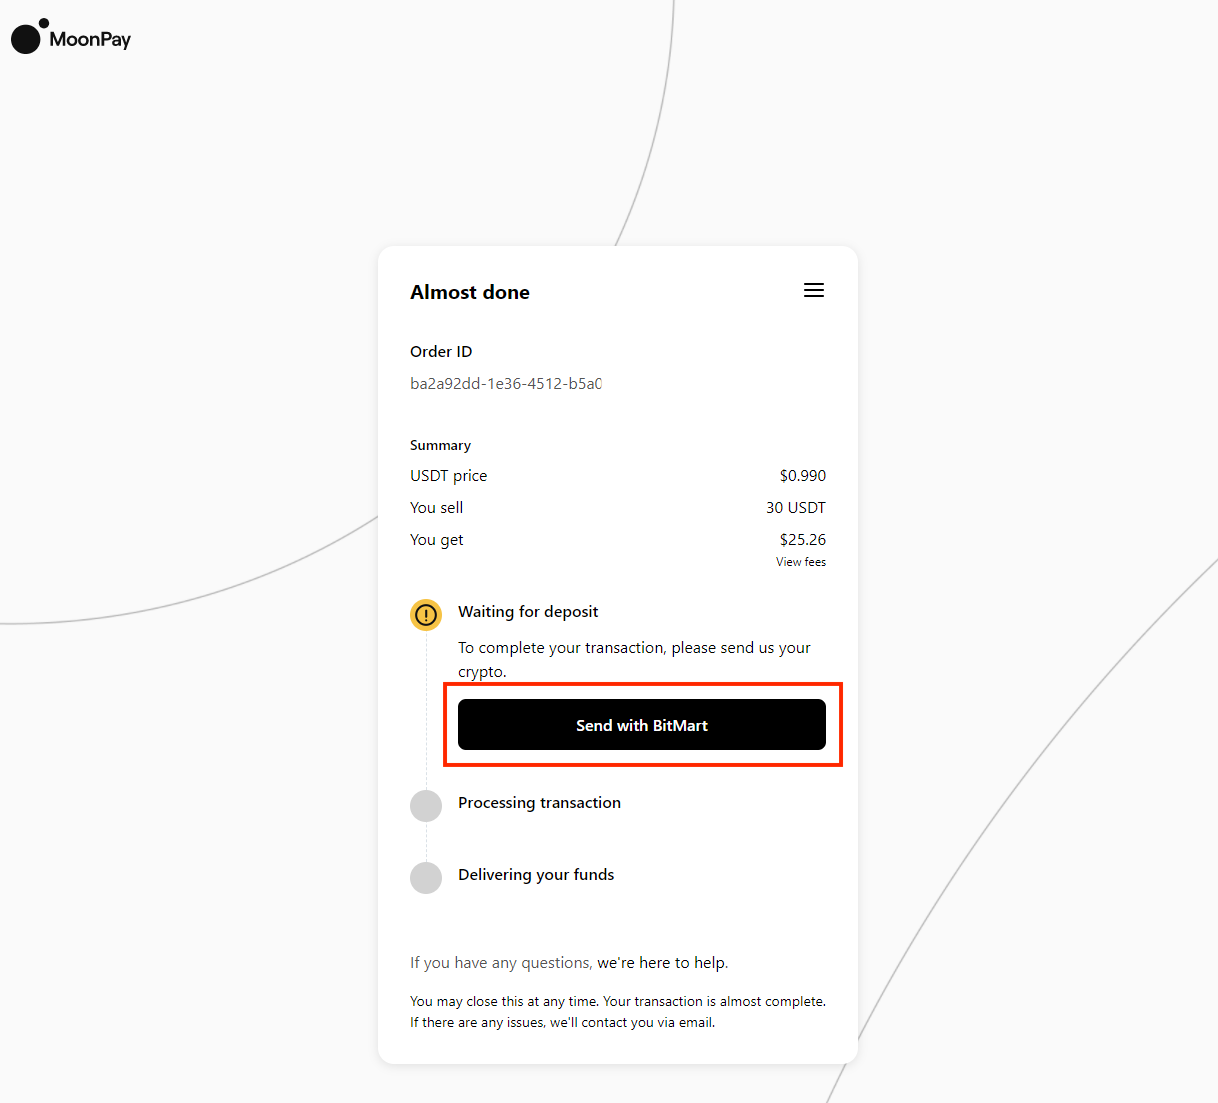
Task: Select the Order ID value ba2a92dd
Action: click(x=505, y=383)
